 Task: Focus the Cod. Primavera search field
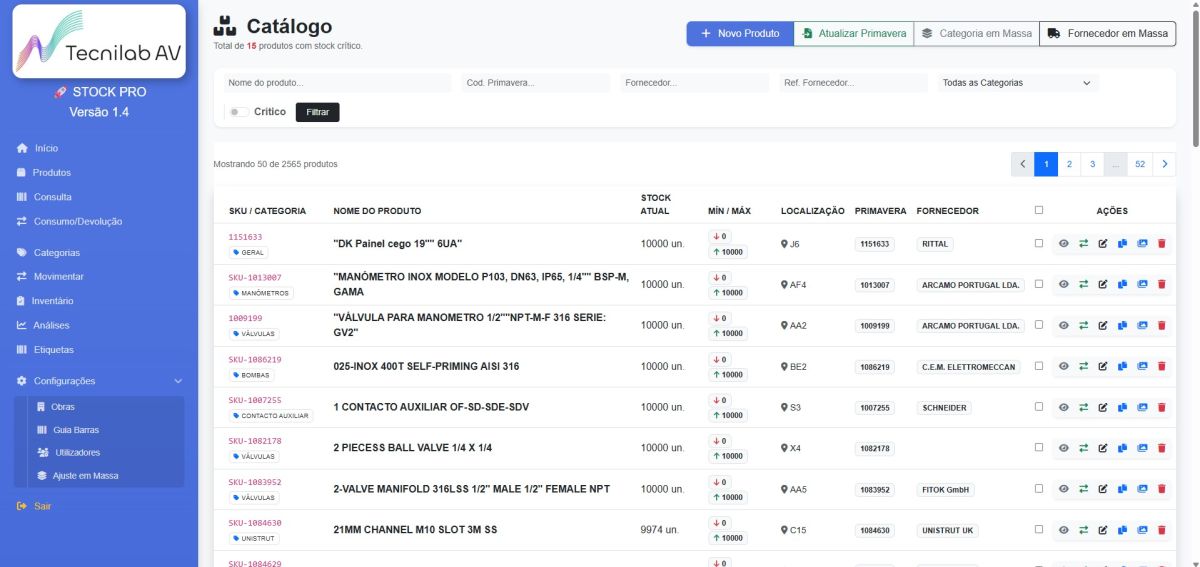coord(535,83)
